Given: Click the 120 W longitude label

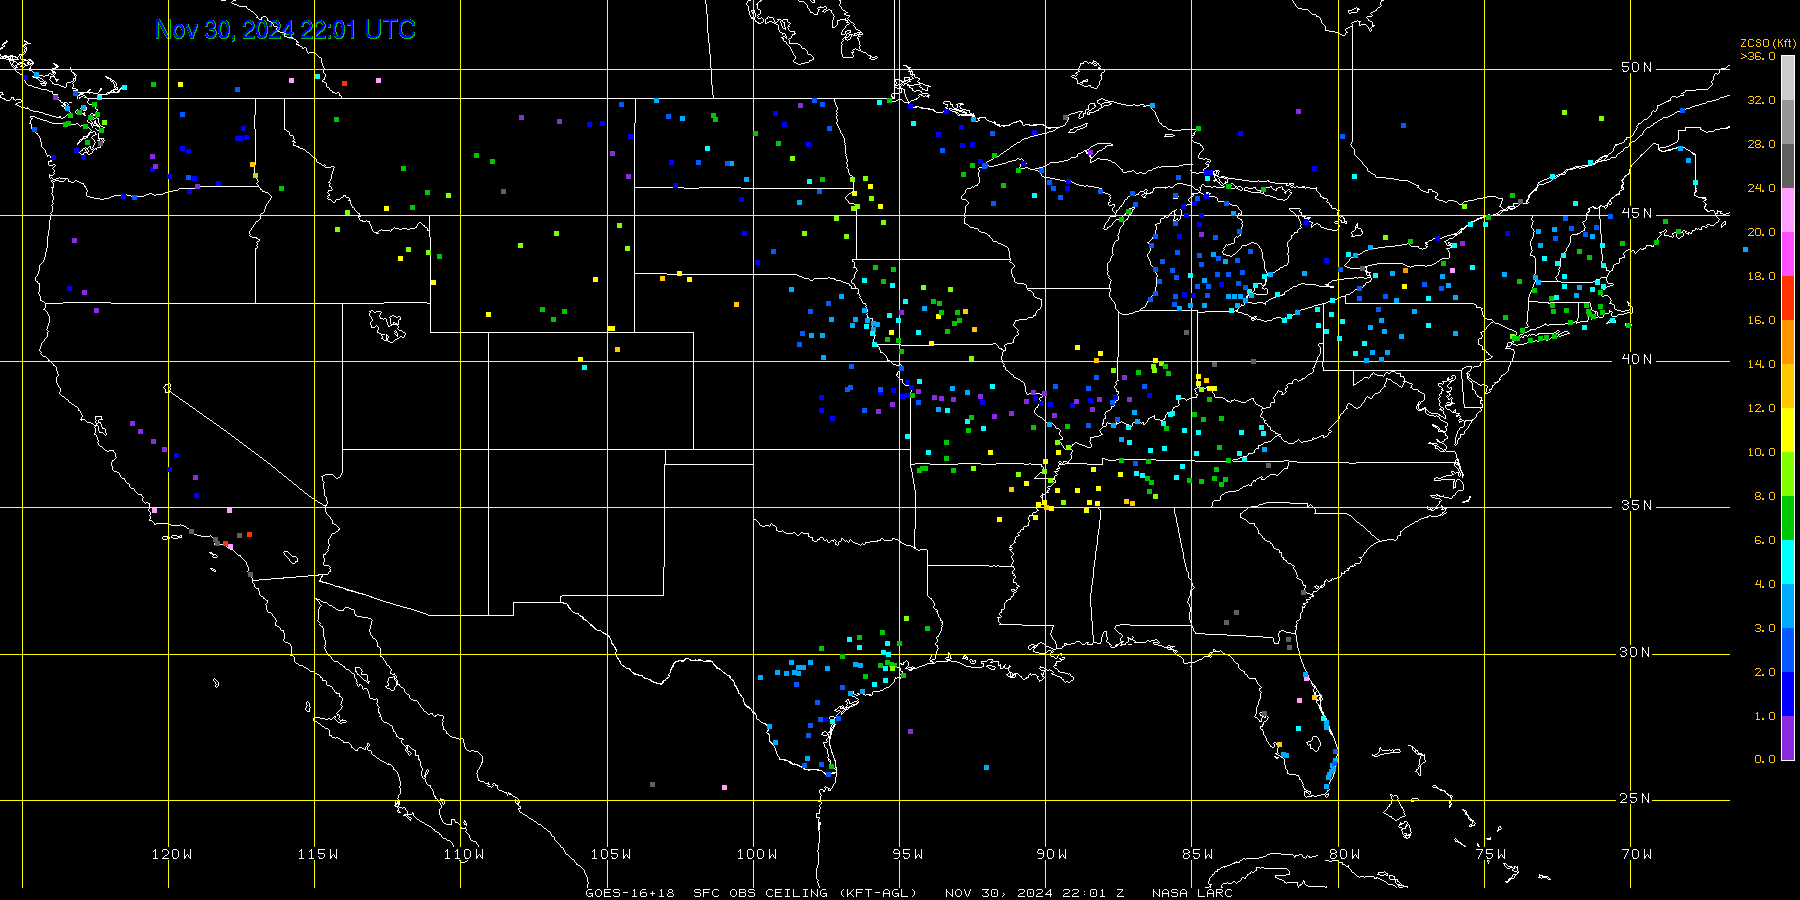Looking at the screenshot, I should 172,854.
